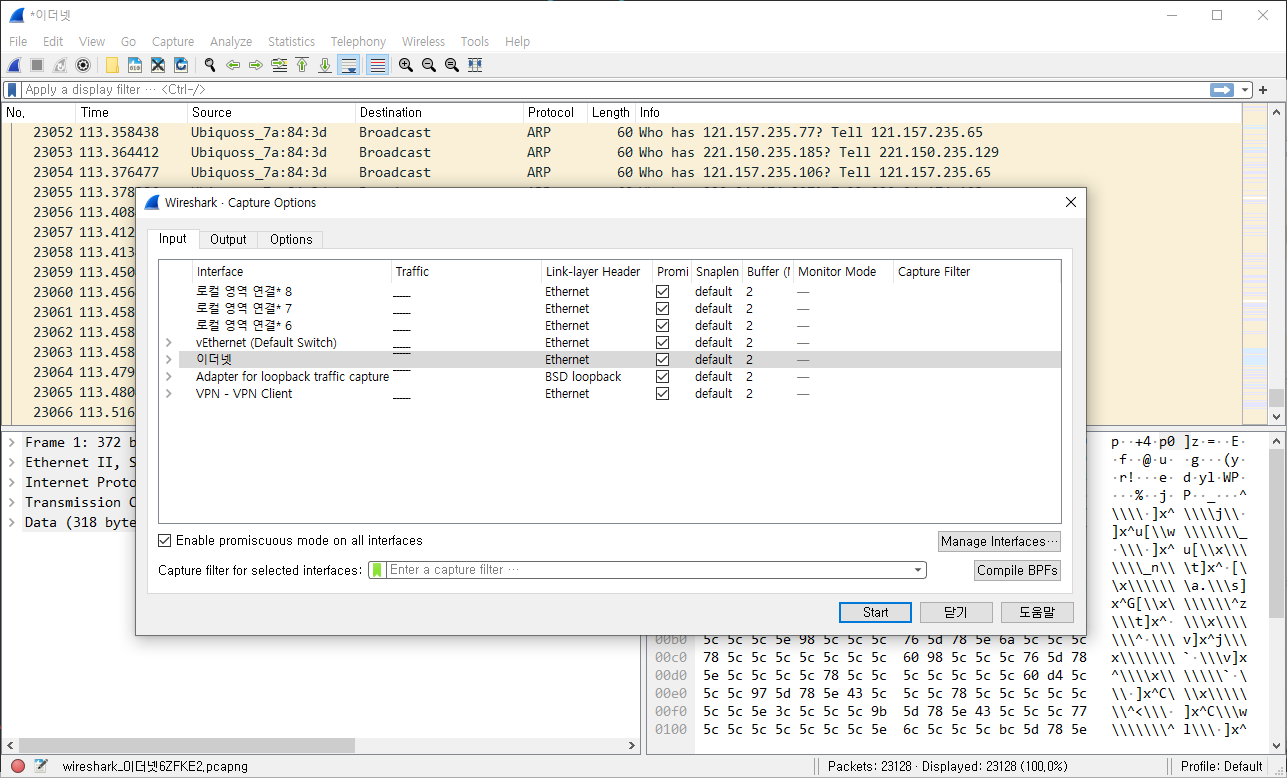This screenshot has width=1287, height=778.
Task: Restart the current capture from the toolbar
Action: (60, 65)
